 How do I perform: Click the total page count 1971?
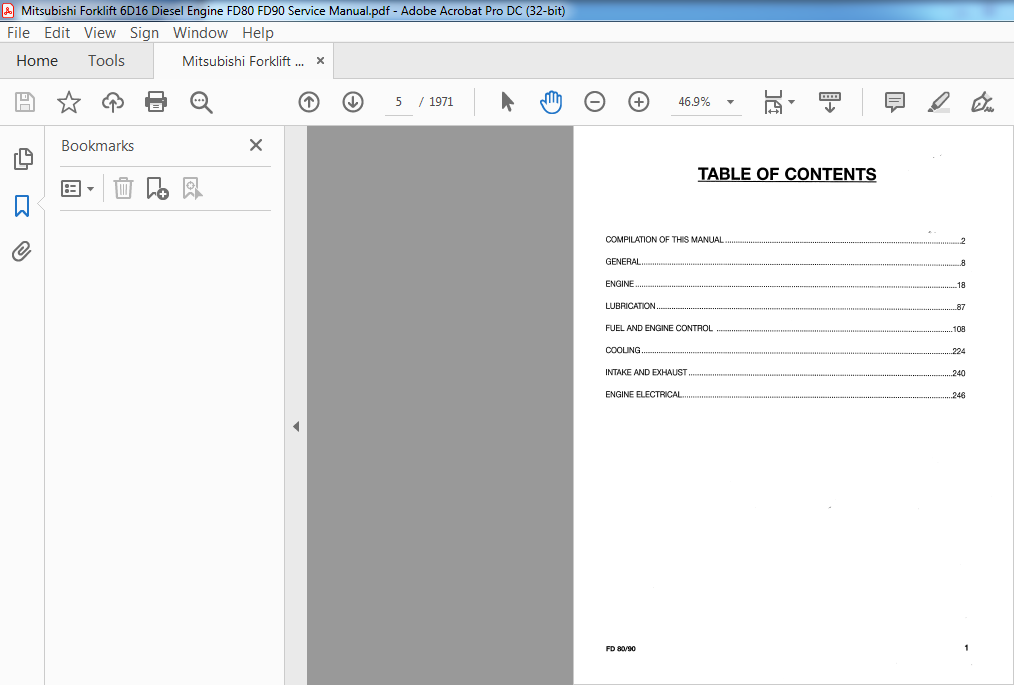(x=441, y=102)
